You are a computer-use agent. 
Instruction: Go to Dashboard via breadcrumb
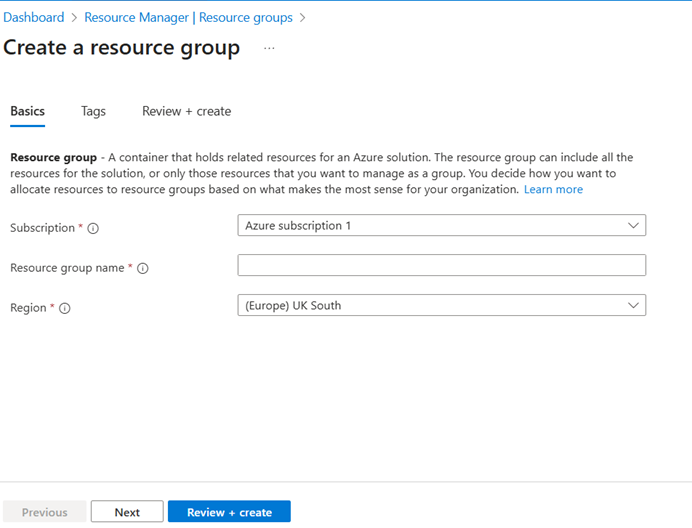click(x=34, y=17)
